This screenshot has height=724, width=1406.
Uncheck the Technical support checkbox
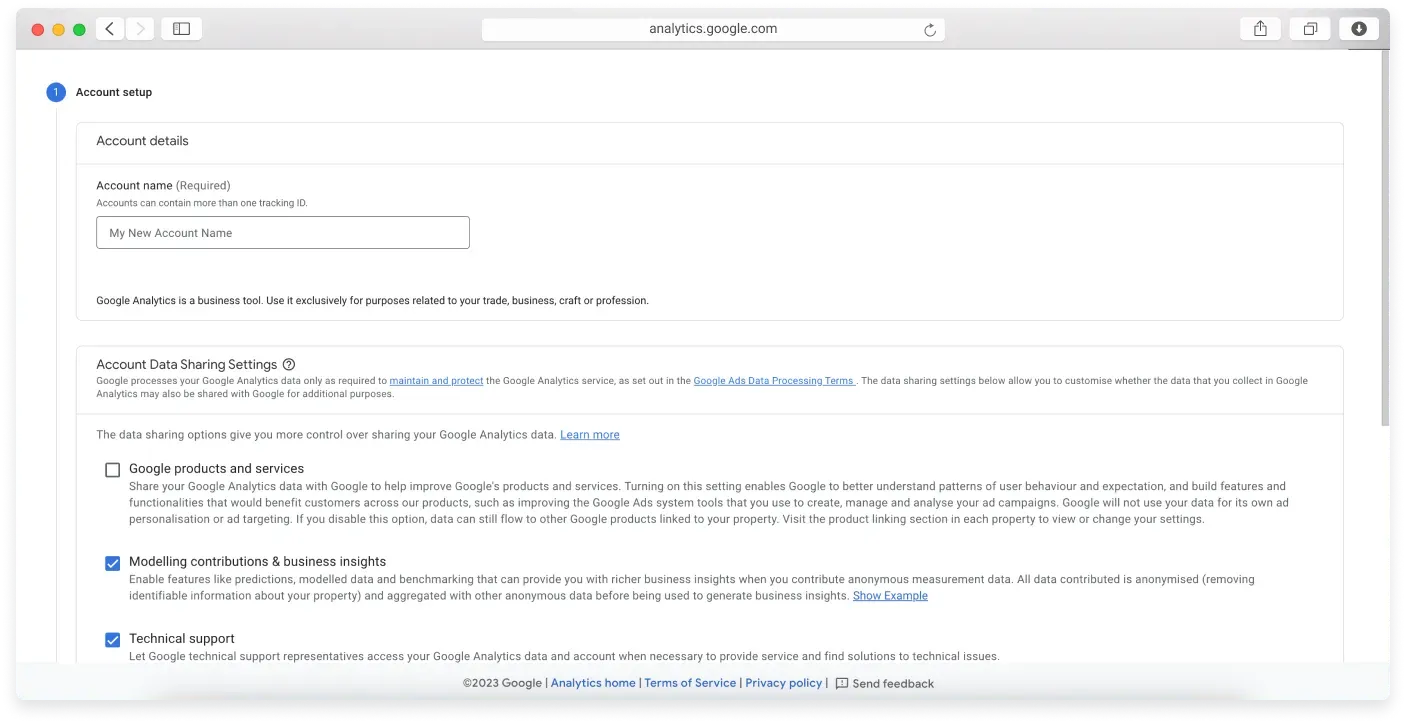(x=113, y=640)
